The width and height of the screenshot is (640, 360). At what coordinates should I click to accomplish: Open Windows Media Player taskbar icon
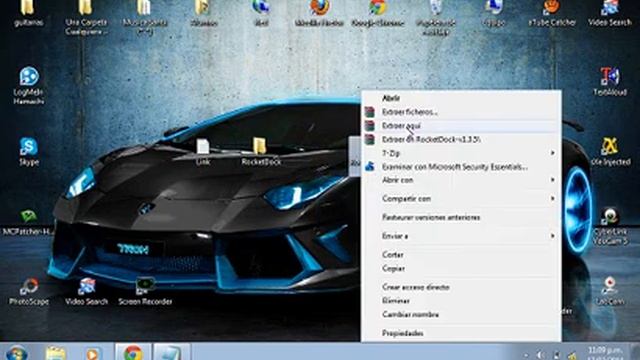[x=93, y=353]
